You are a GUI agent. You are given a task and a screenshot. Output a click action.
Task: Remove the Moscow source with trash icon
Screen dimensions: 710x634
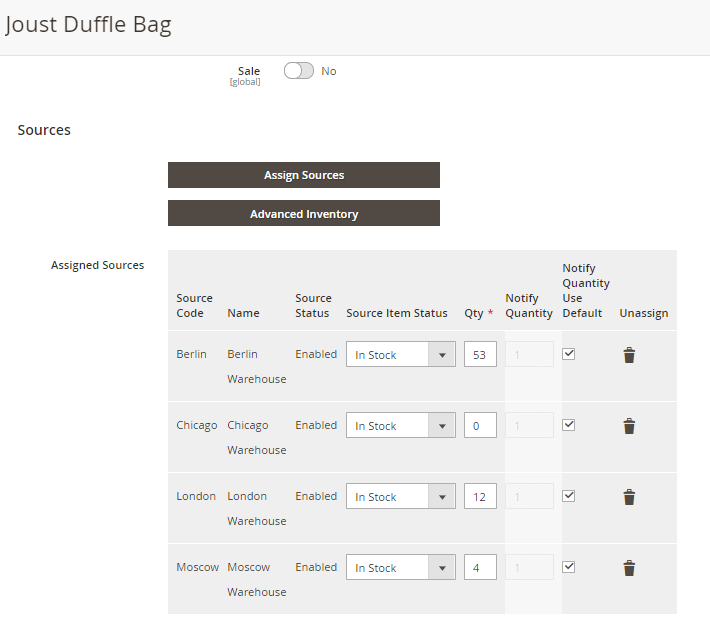pos(629,568)
